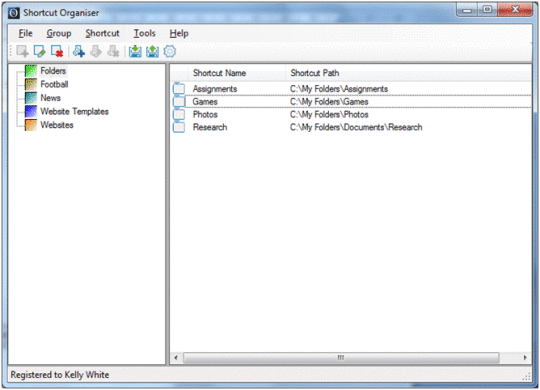Click the horizontal scrollbar left arrow
The height and width of the screenshot is (390, 540).
pos(176,358)
